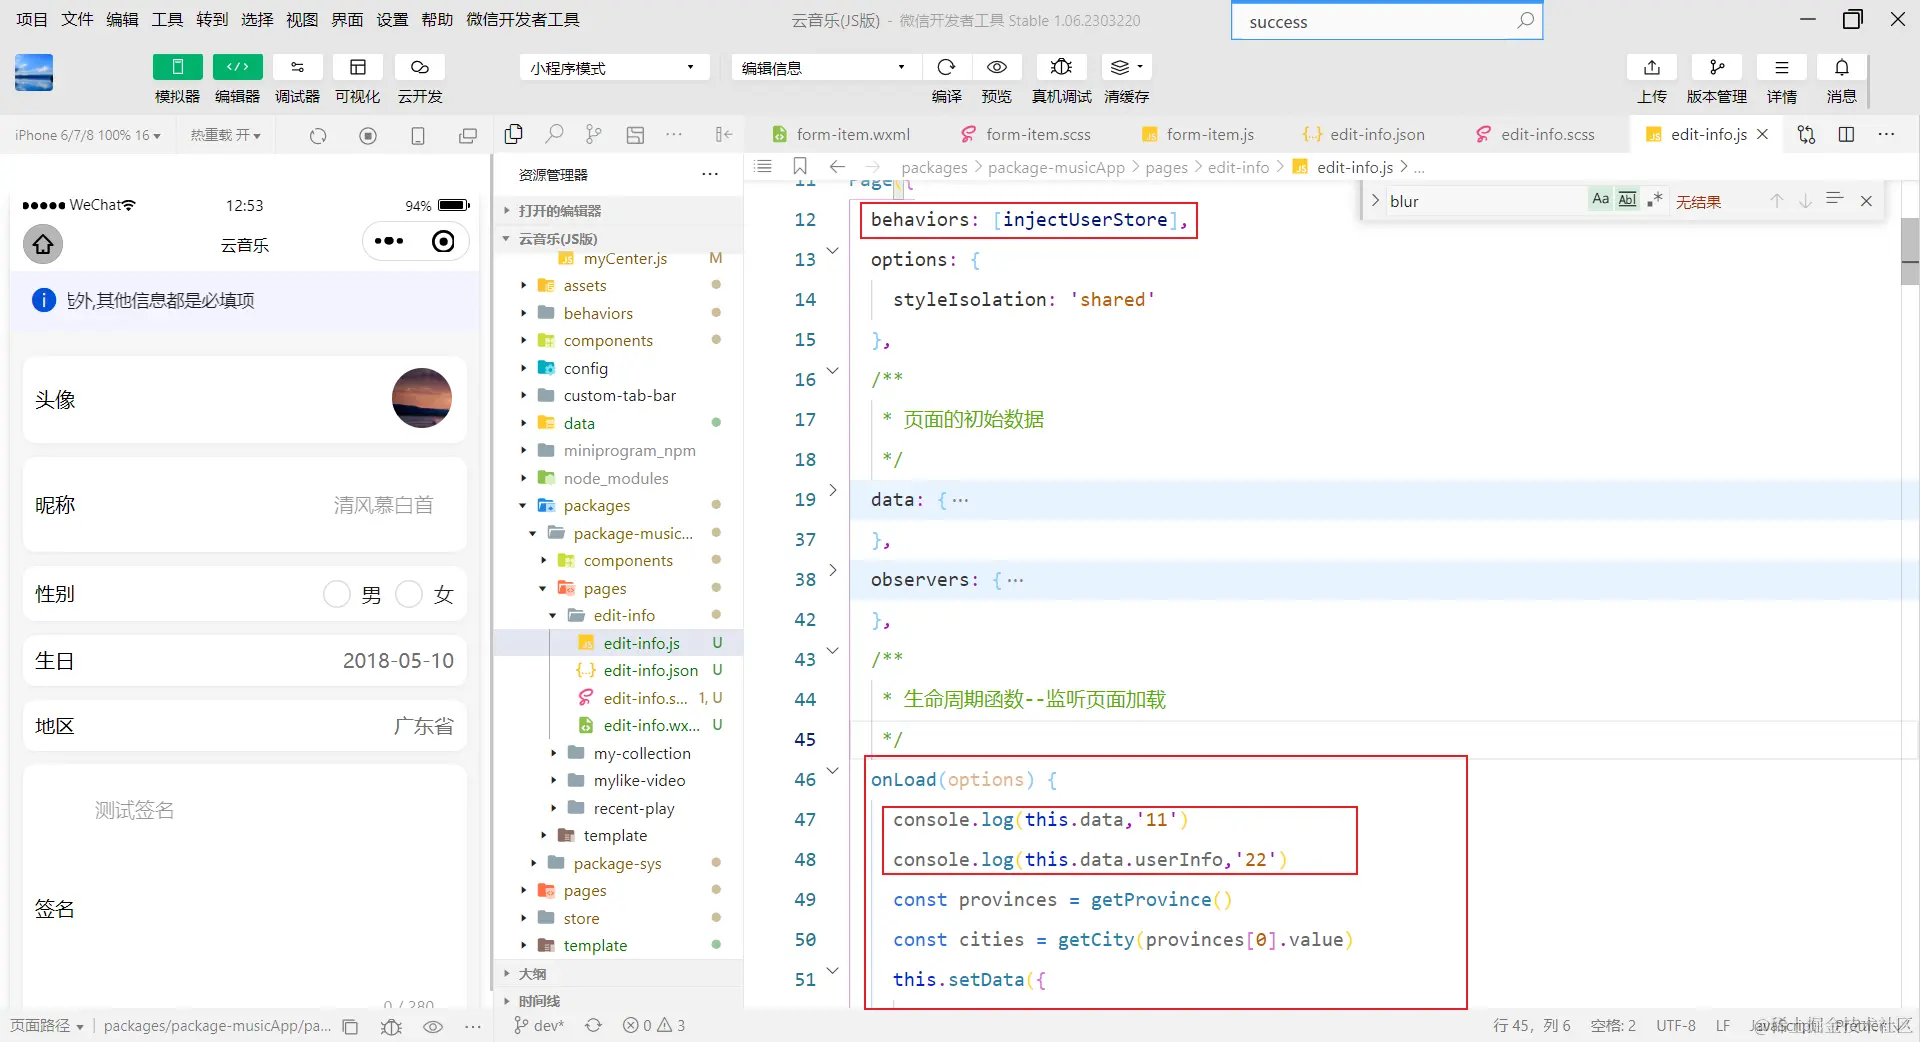Image resolution: width=1920 pixels, height=1042 pixels.
Task: Toggle the debugger panel button
Action: pos(297,67)
